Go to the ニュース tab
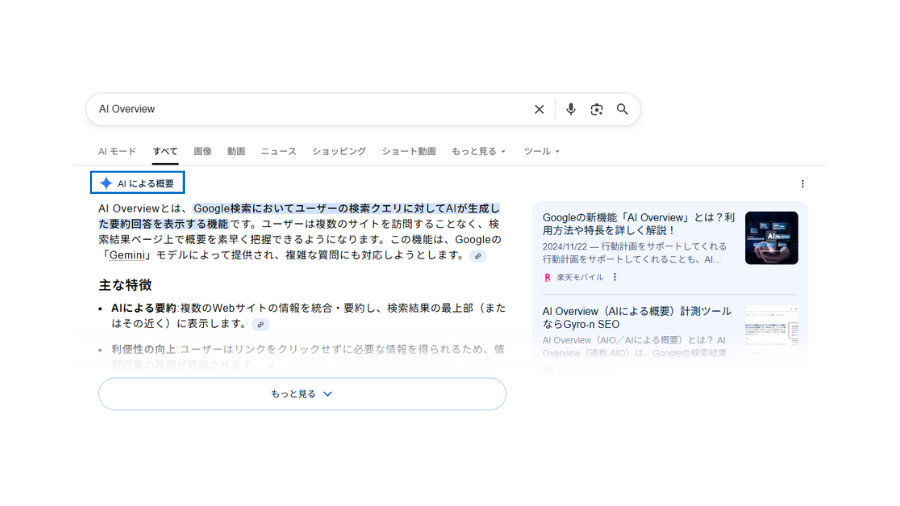The height and width of the screenshot is (506, 900). [278, 152]
